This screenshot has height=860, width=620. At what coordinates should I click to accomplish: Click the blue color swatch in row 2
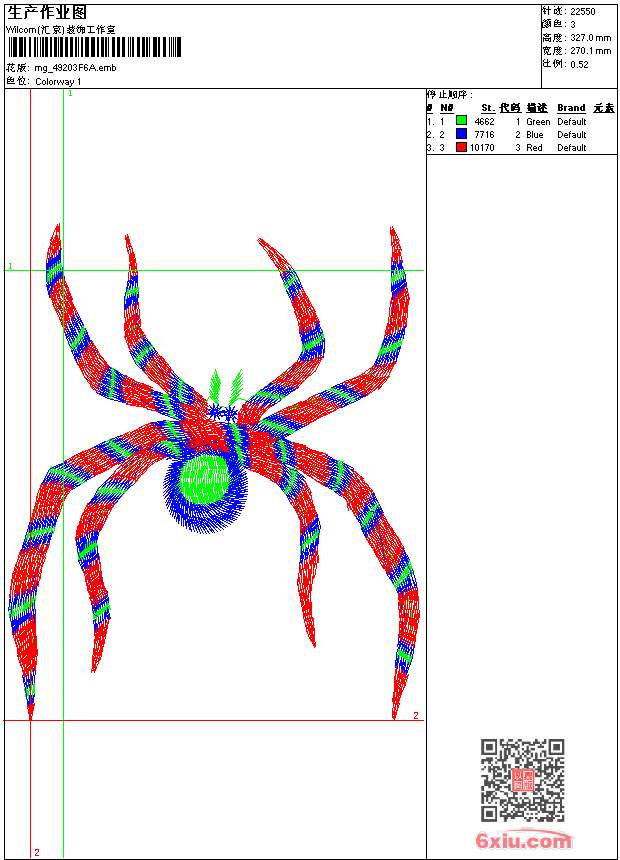tap(461, 134)
